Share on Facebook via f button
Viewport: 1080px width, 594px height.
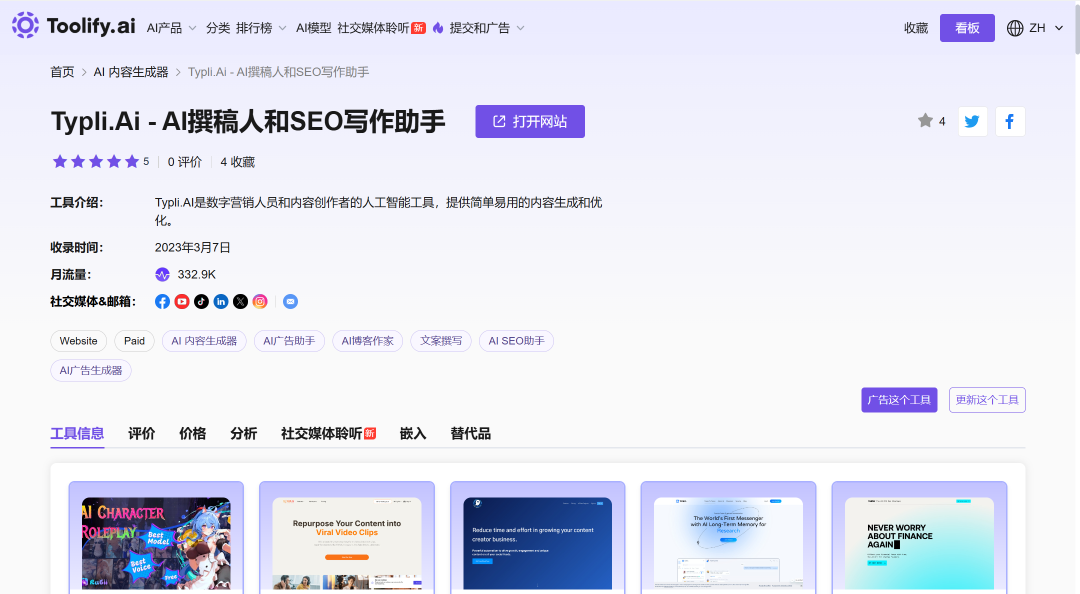(x=1010, y=121)
